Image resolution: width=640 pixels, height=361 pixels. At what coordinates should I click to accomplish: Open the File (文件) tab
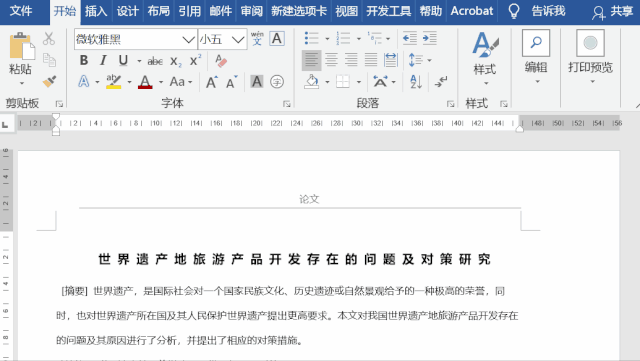click(20, 11)
